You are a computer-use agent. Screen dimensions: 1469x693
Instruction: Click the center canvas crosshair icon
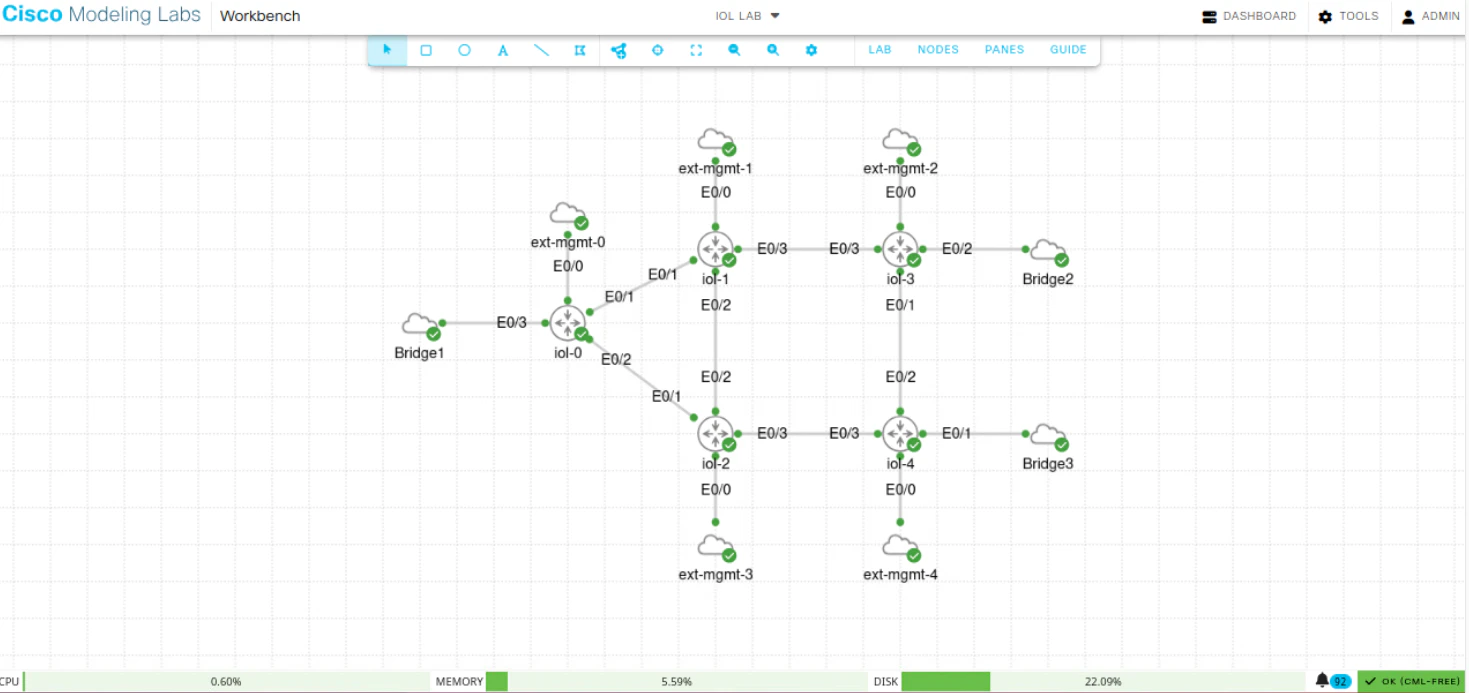coord(658,50)
